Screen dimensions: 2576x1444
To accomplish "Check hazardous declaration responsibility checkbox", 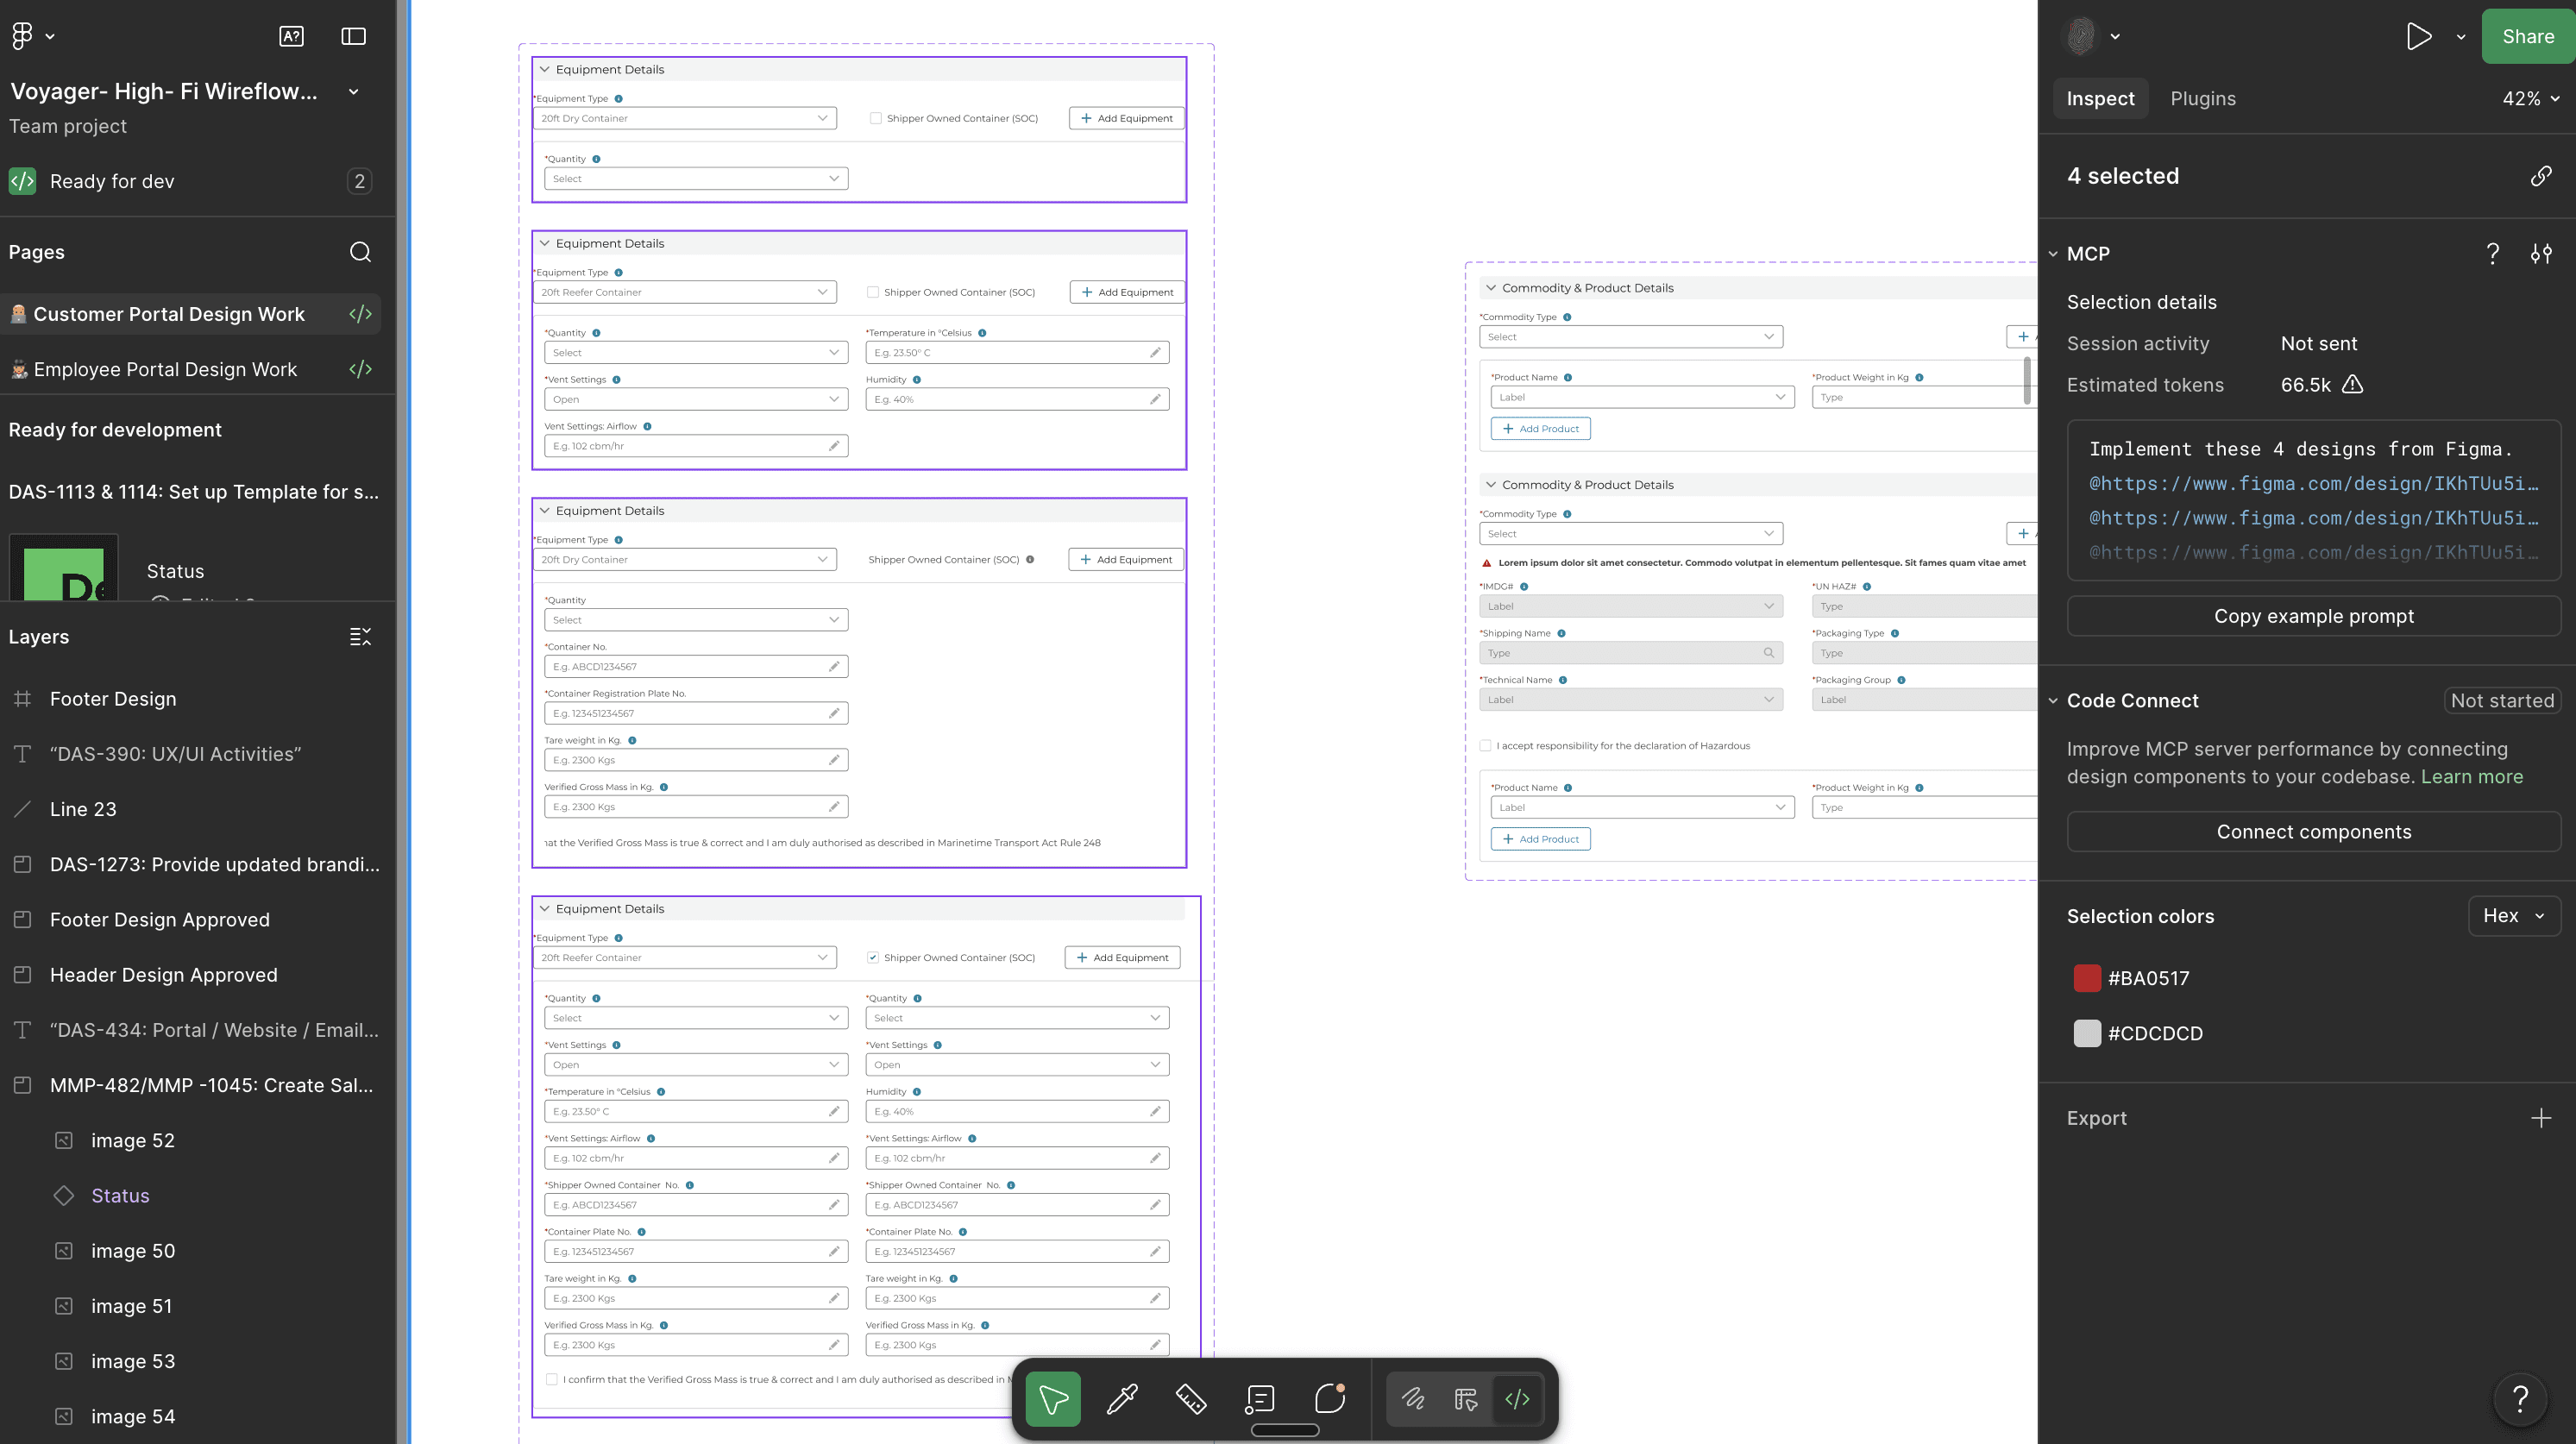I will coord(1485,745).
